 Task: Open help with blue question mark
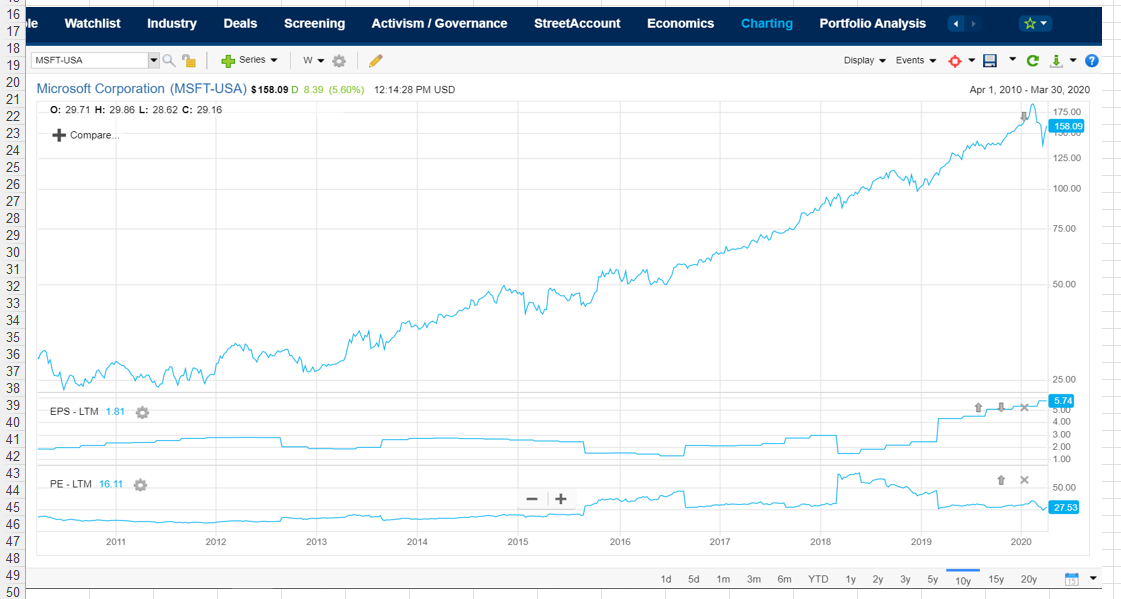coord(1091,61)
